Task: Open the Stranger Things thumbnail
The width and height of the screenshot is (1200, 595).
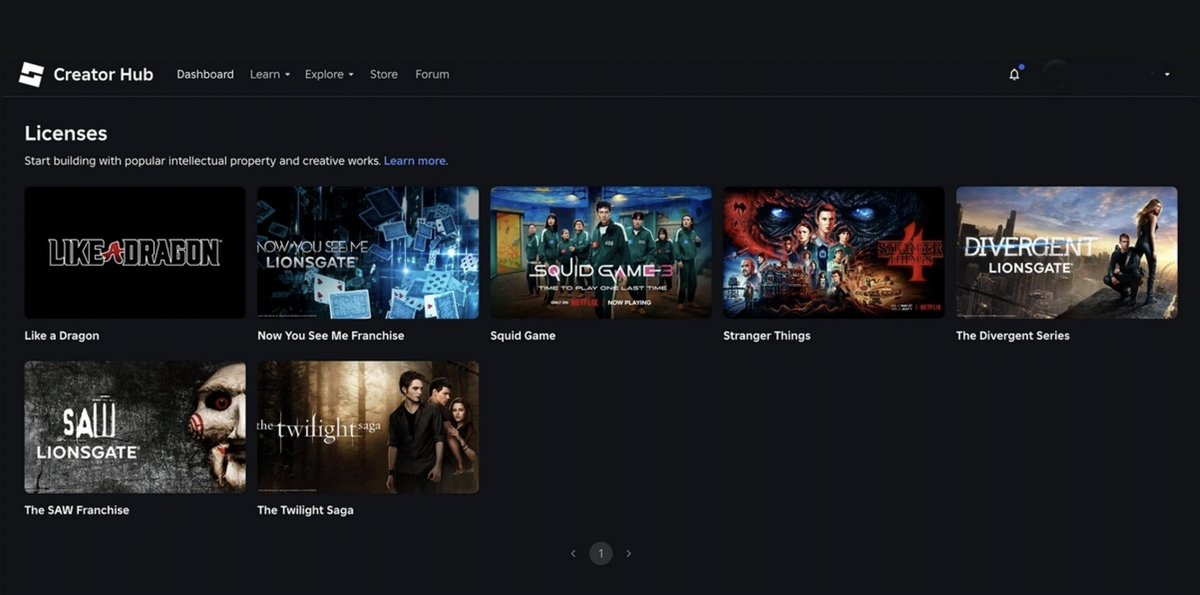Action: tap(834, 252)
